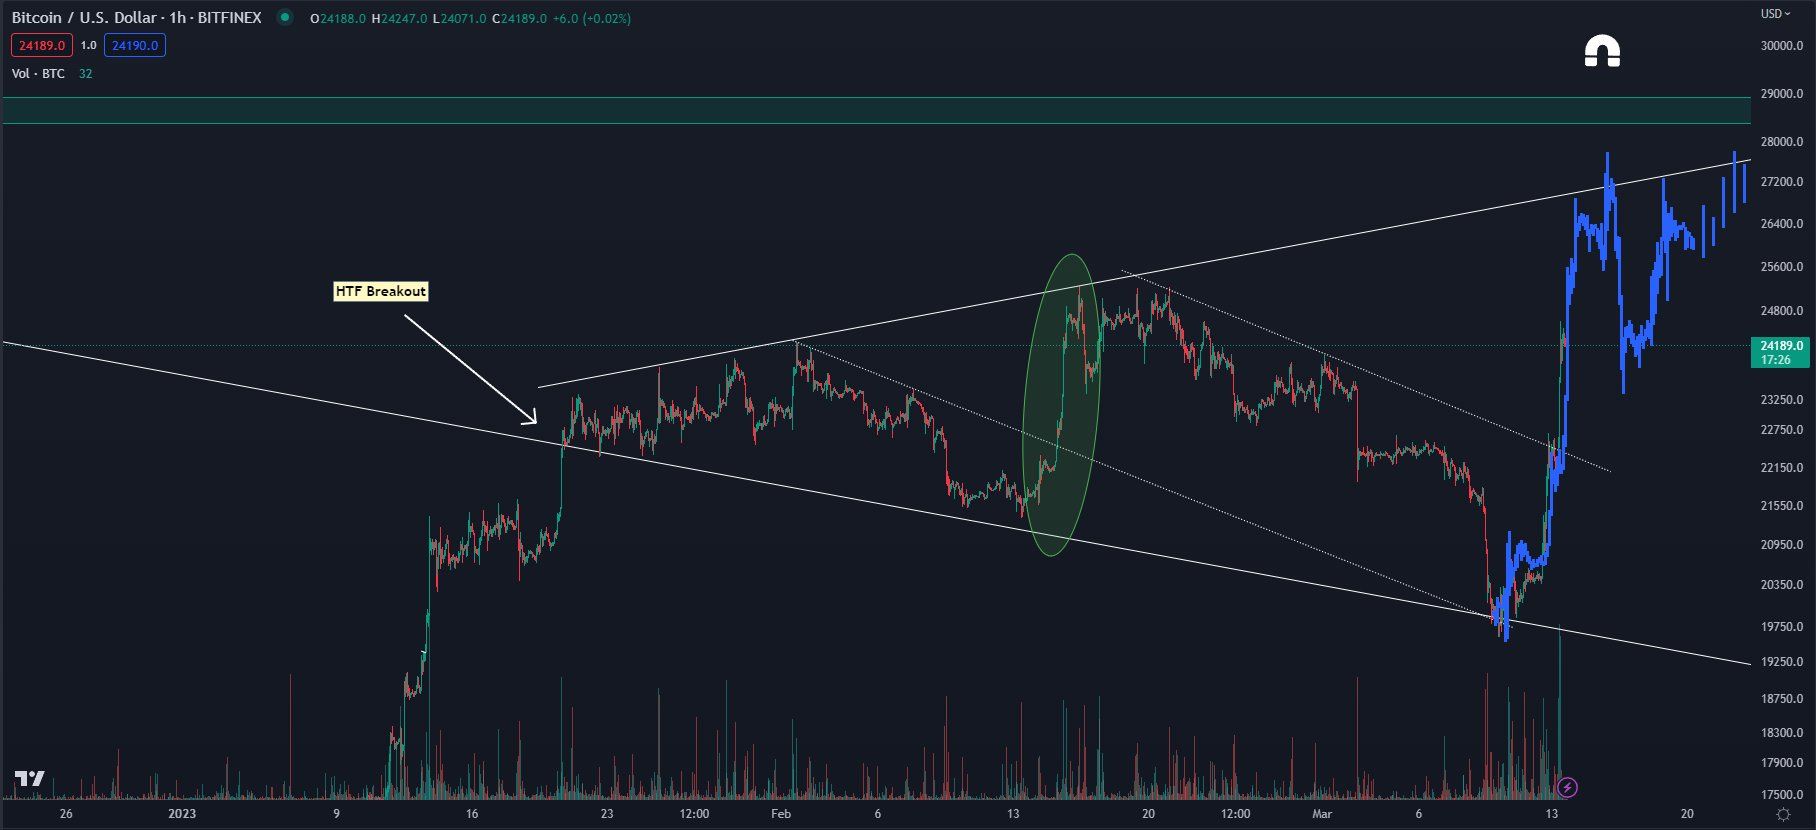This screenshot has width=1816, height=830.
Task: Click the volume value 32
Action: (x=86, y=73)
